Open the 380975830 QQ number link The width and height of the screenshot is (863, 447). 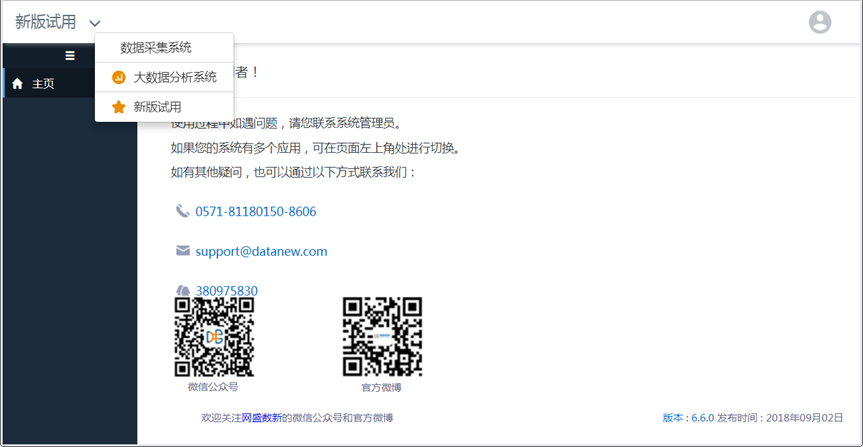coord(227,291)
